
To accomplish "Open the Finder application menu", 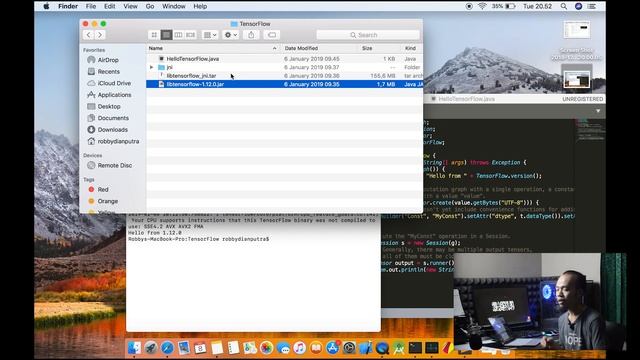I will point(68,7).
